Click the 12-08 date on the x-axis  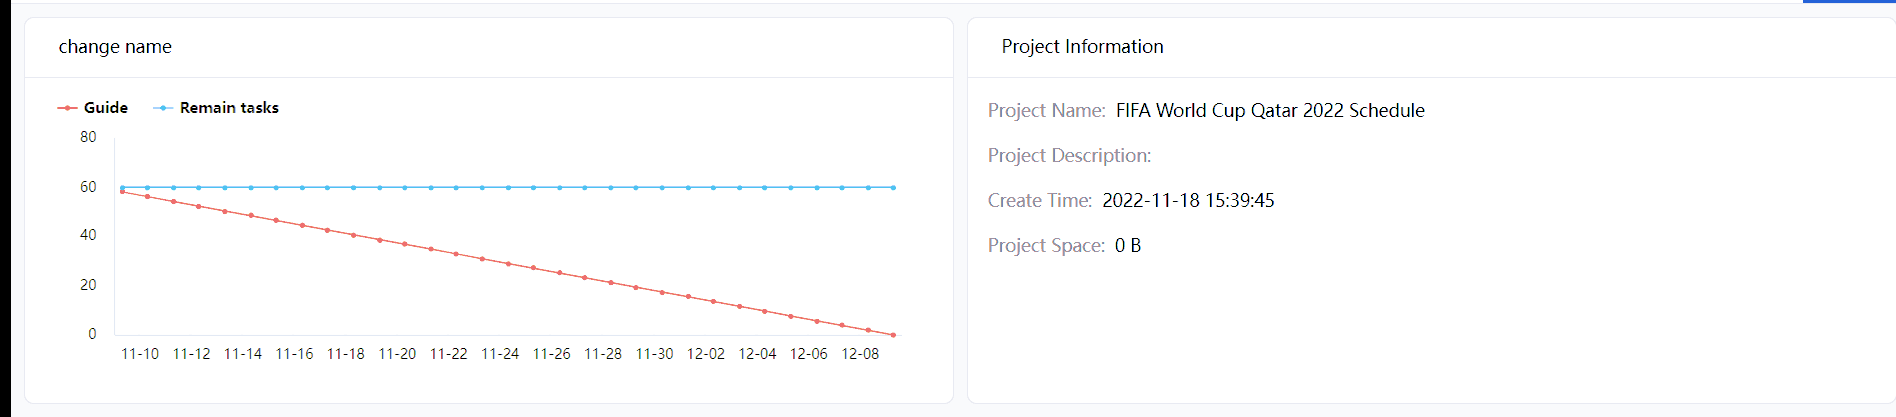point(860,354)
